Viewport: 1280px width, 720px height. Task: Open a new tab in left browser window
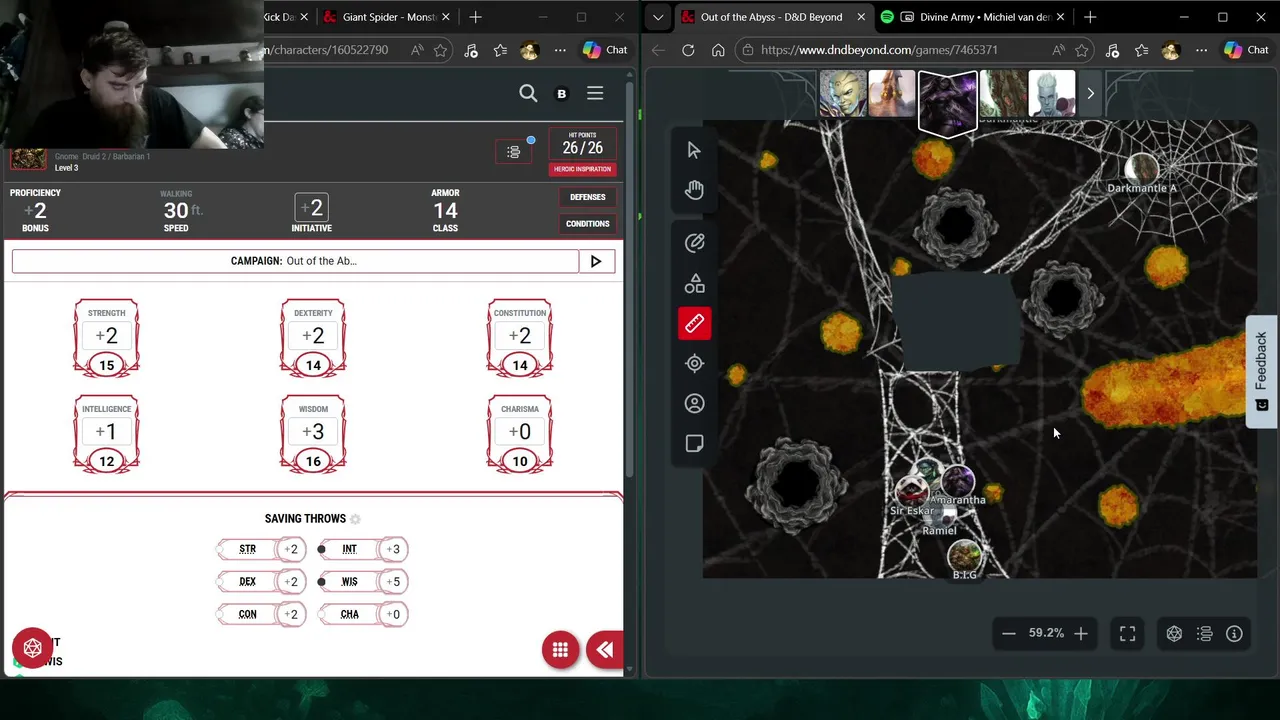pos(476,17)
